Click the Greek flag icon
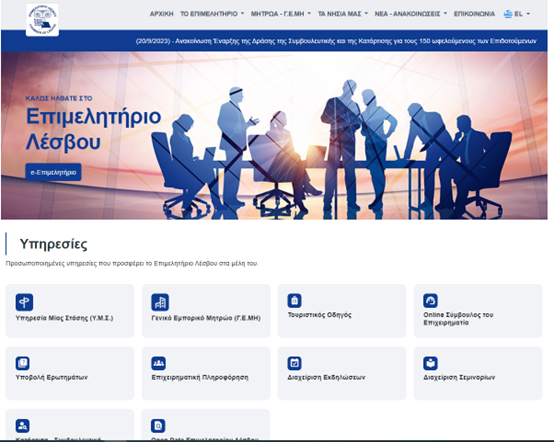This screenshot has width=554, height=442. [x=508, y=14]
